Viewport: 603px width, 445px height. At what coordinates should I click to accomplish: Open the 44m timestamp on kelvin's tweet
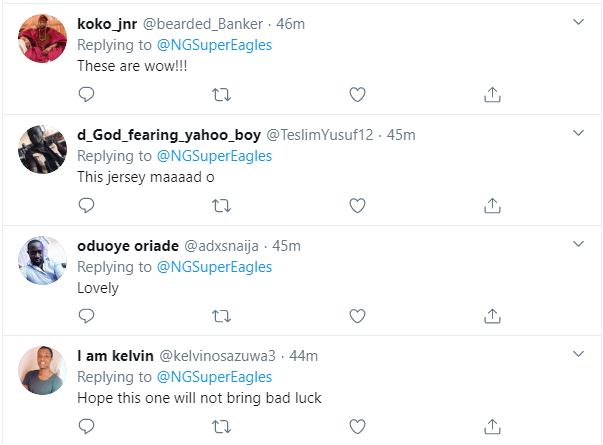(x=303, y=356)
